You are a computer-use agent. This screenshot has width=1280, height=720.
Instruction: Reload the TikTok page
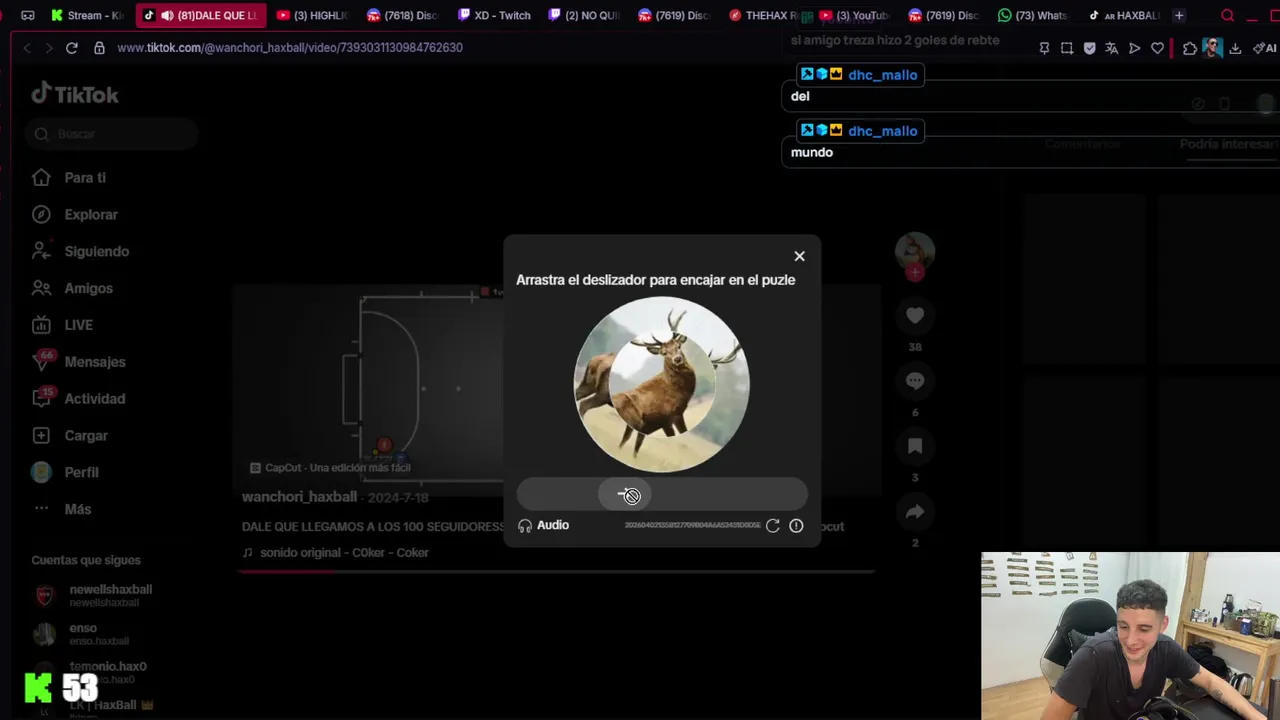72,48
